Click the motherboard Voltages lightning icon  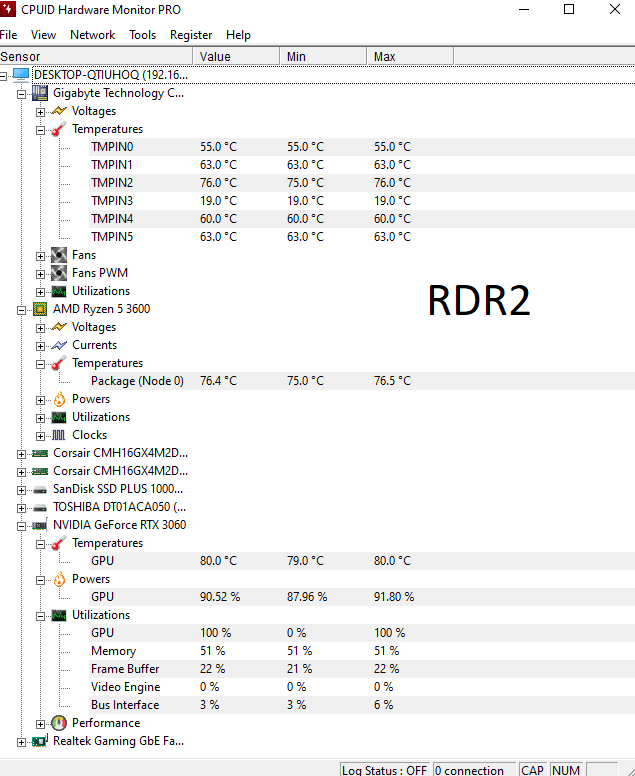pos(59,111)
